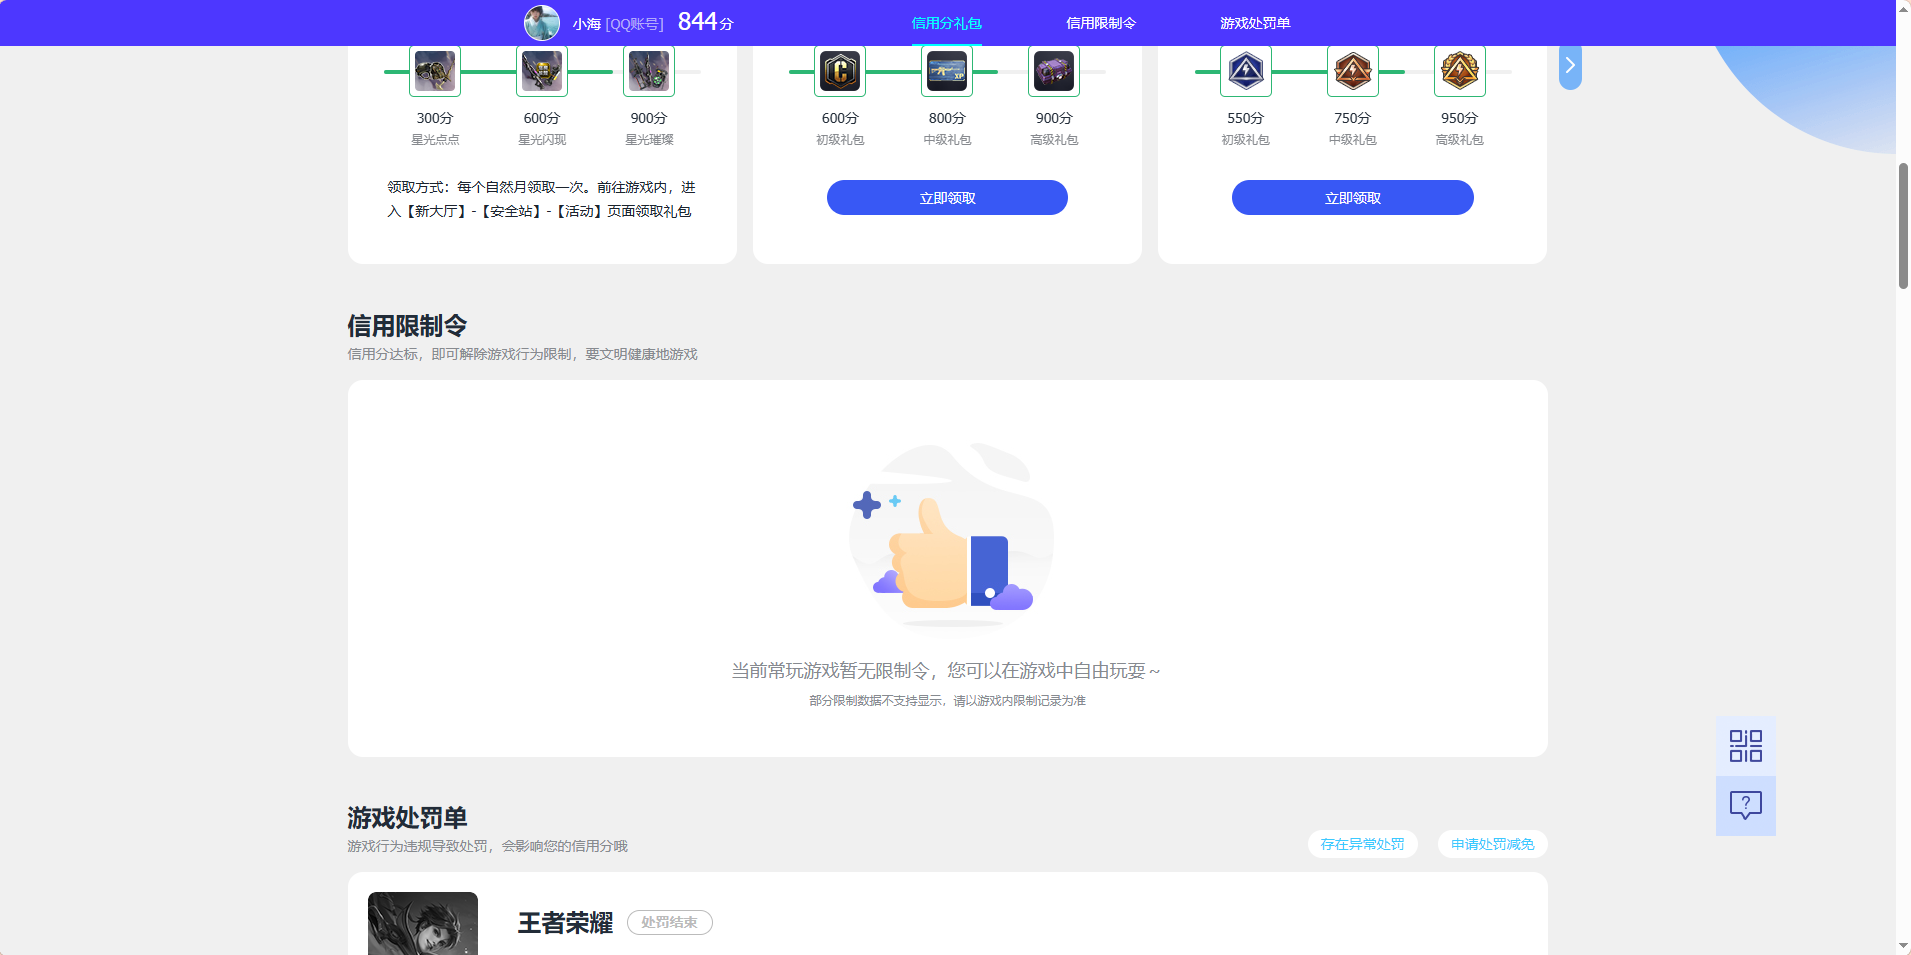Select the 600分 星光闪现 reward icon

(x=541, y=70)
